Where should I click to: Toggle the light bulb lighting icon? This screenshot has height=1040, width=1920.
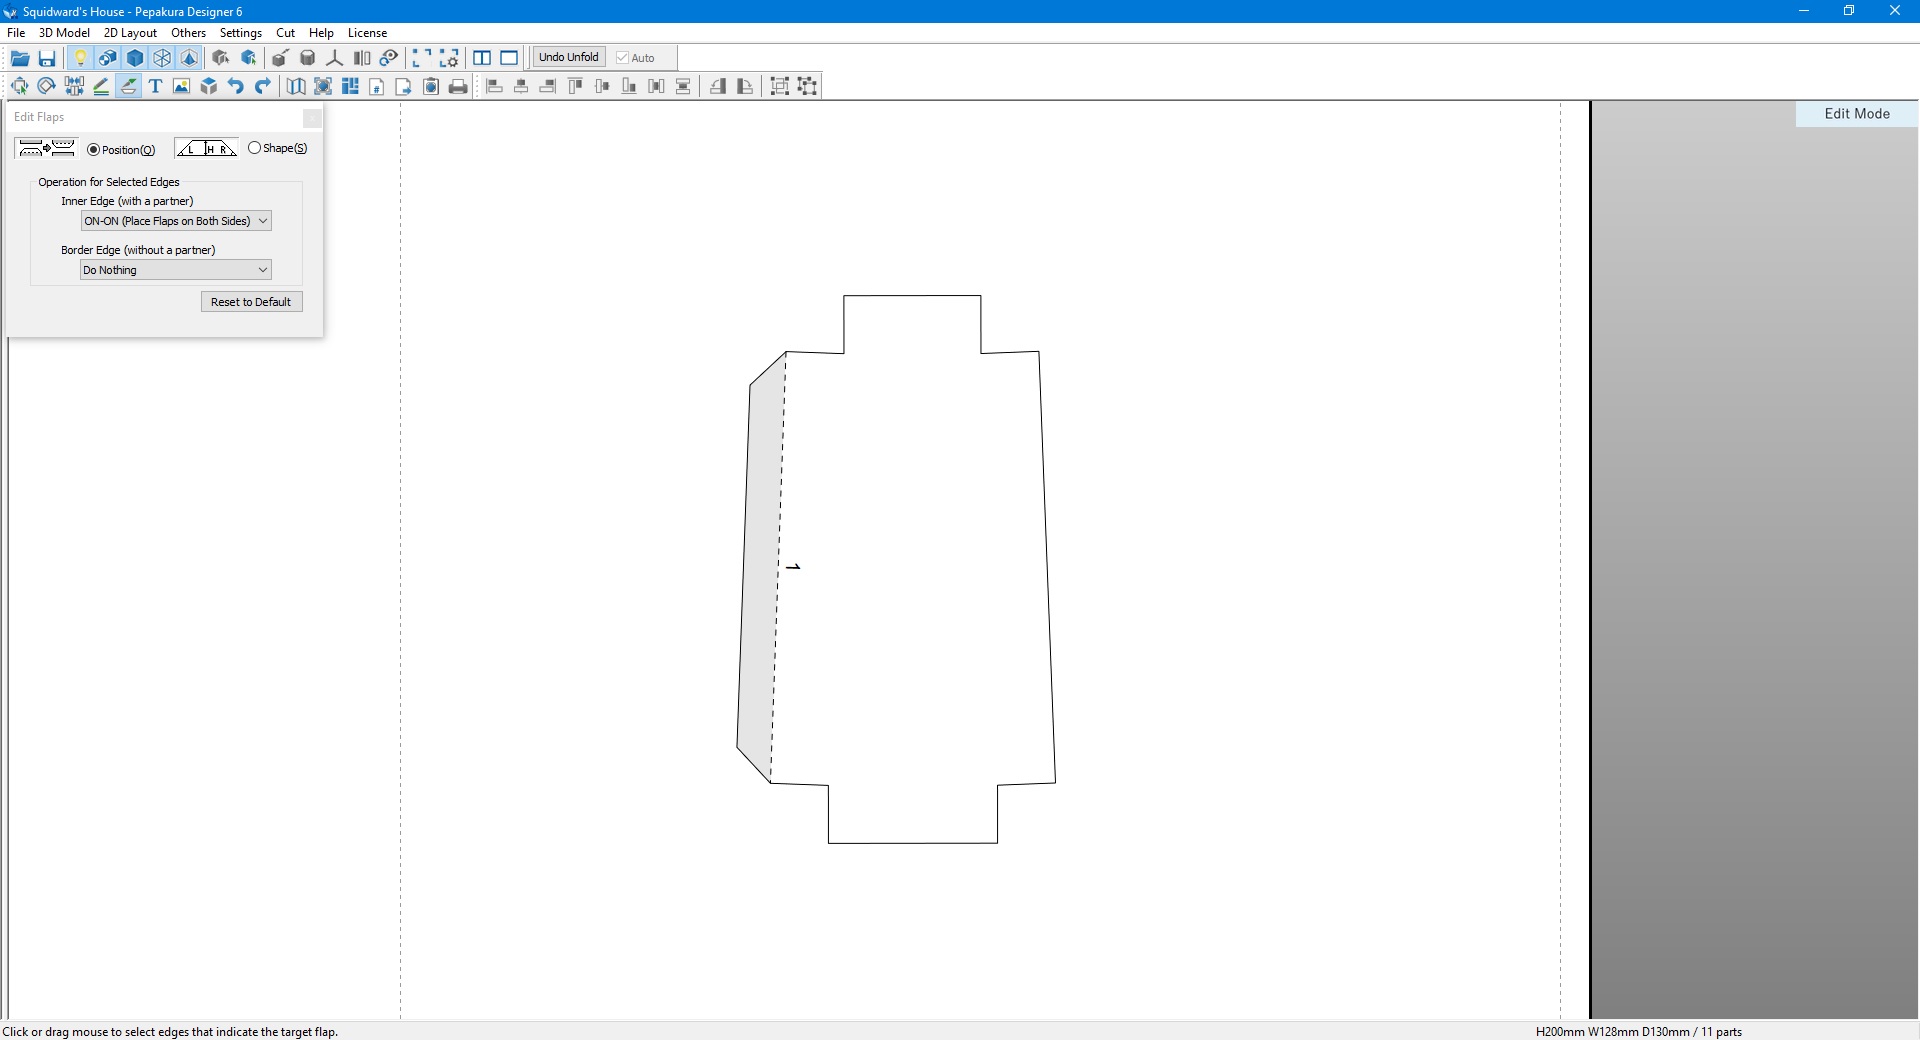81,58
